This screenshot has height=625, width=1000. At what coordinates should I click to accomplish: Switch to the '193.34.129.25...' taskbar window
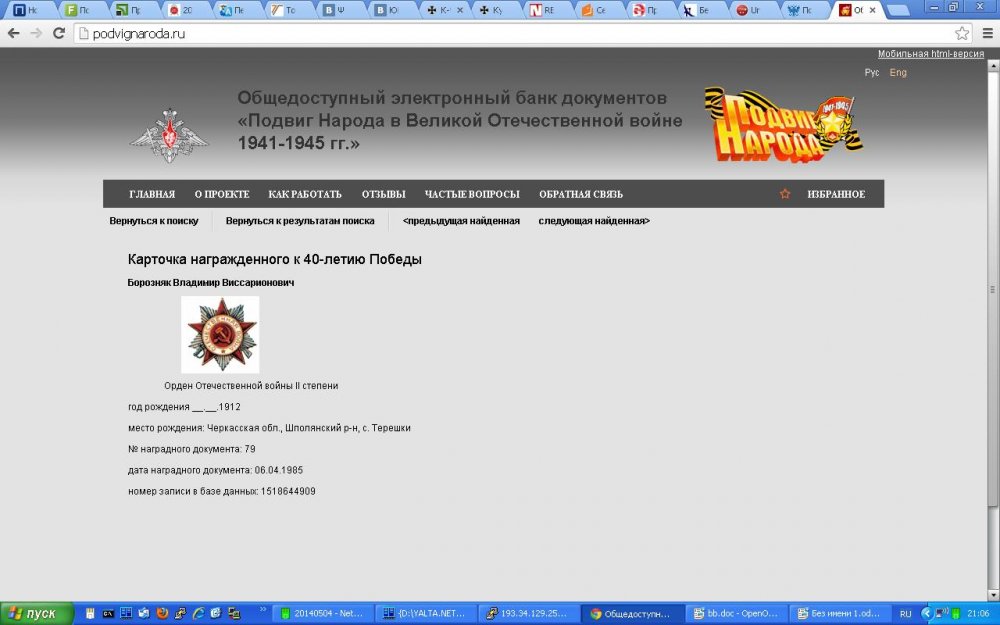click(x=529, y=614)
